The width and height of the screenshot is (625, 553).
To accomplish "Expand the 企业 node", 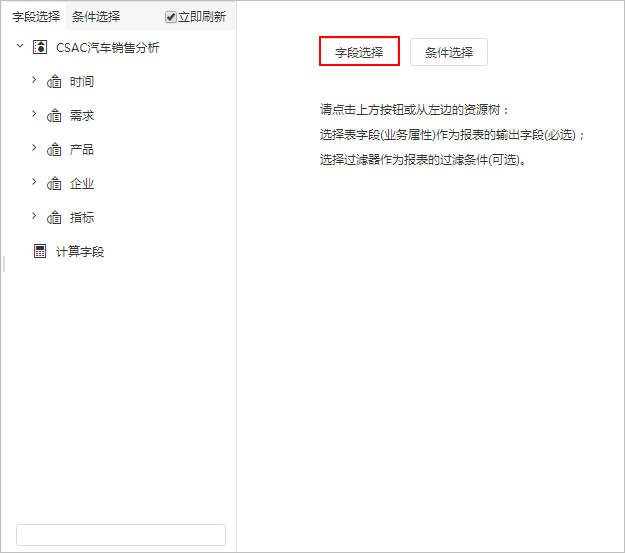I will [x=34, y=182].
